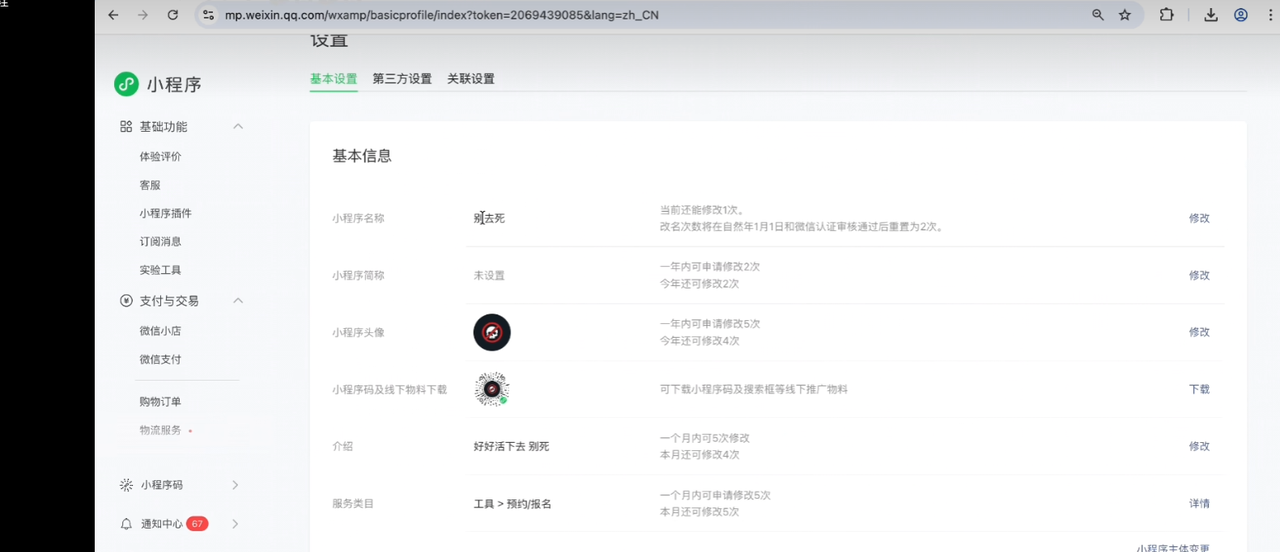Collapse the 支付与交易 section chevron
This screenshot has width=1280, height=552.
pyautogui.click(x=238, y=301)
